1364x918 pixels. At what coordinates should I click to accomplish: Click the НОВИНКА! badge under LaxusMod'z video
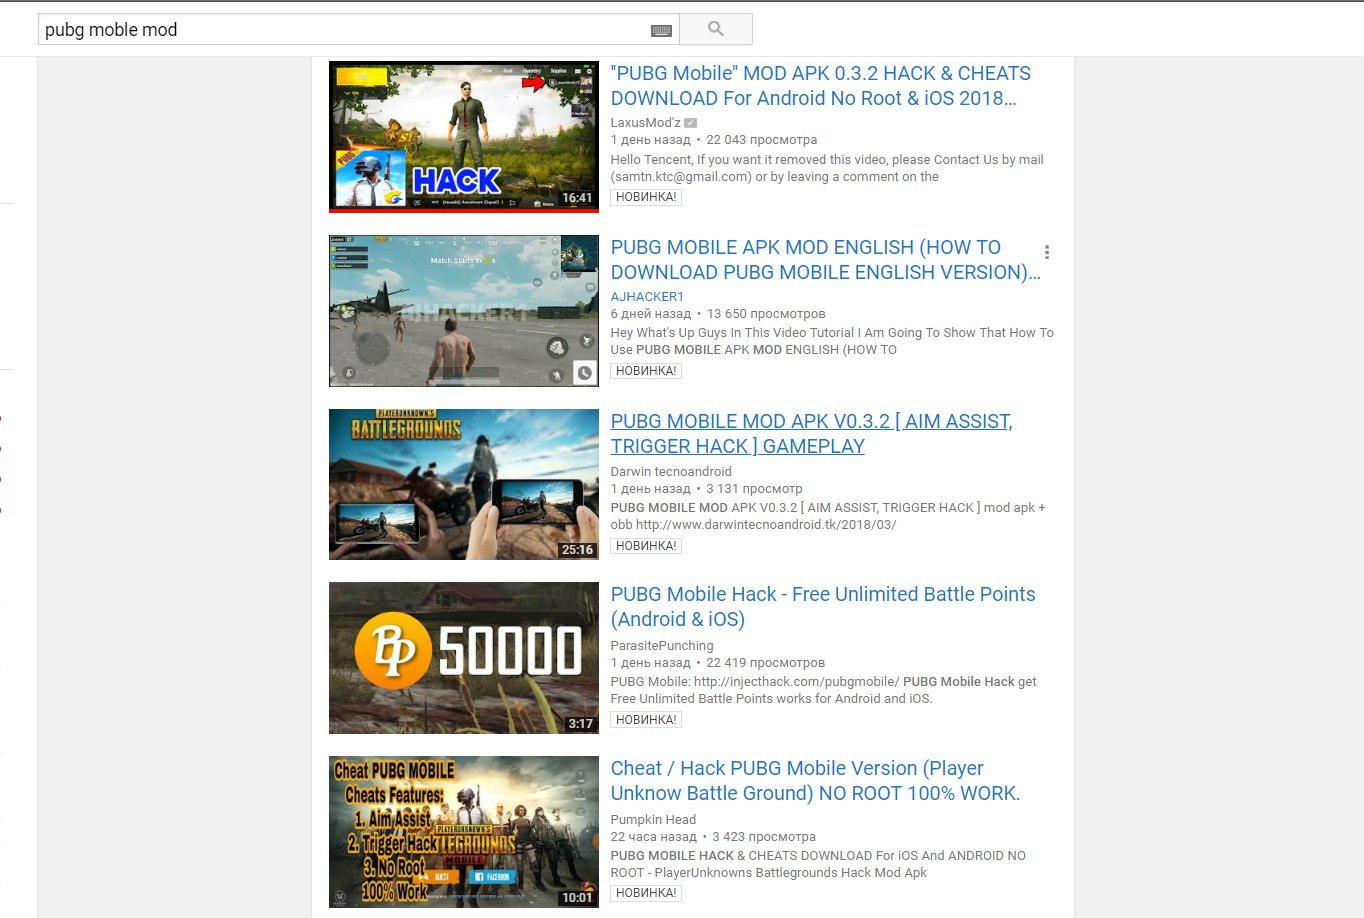point(646,197)
